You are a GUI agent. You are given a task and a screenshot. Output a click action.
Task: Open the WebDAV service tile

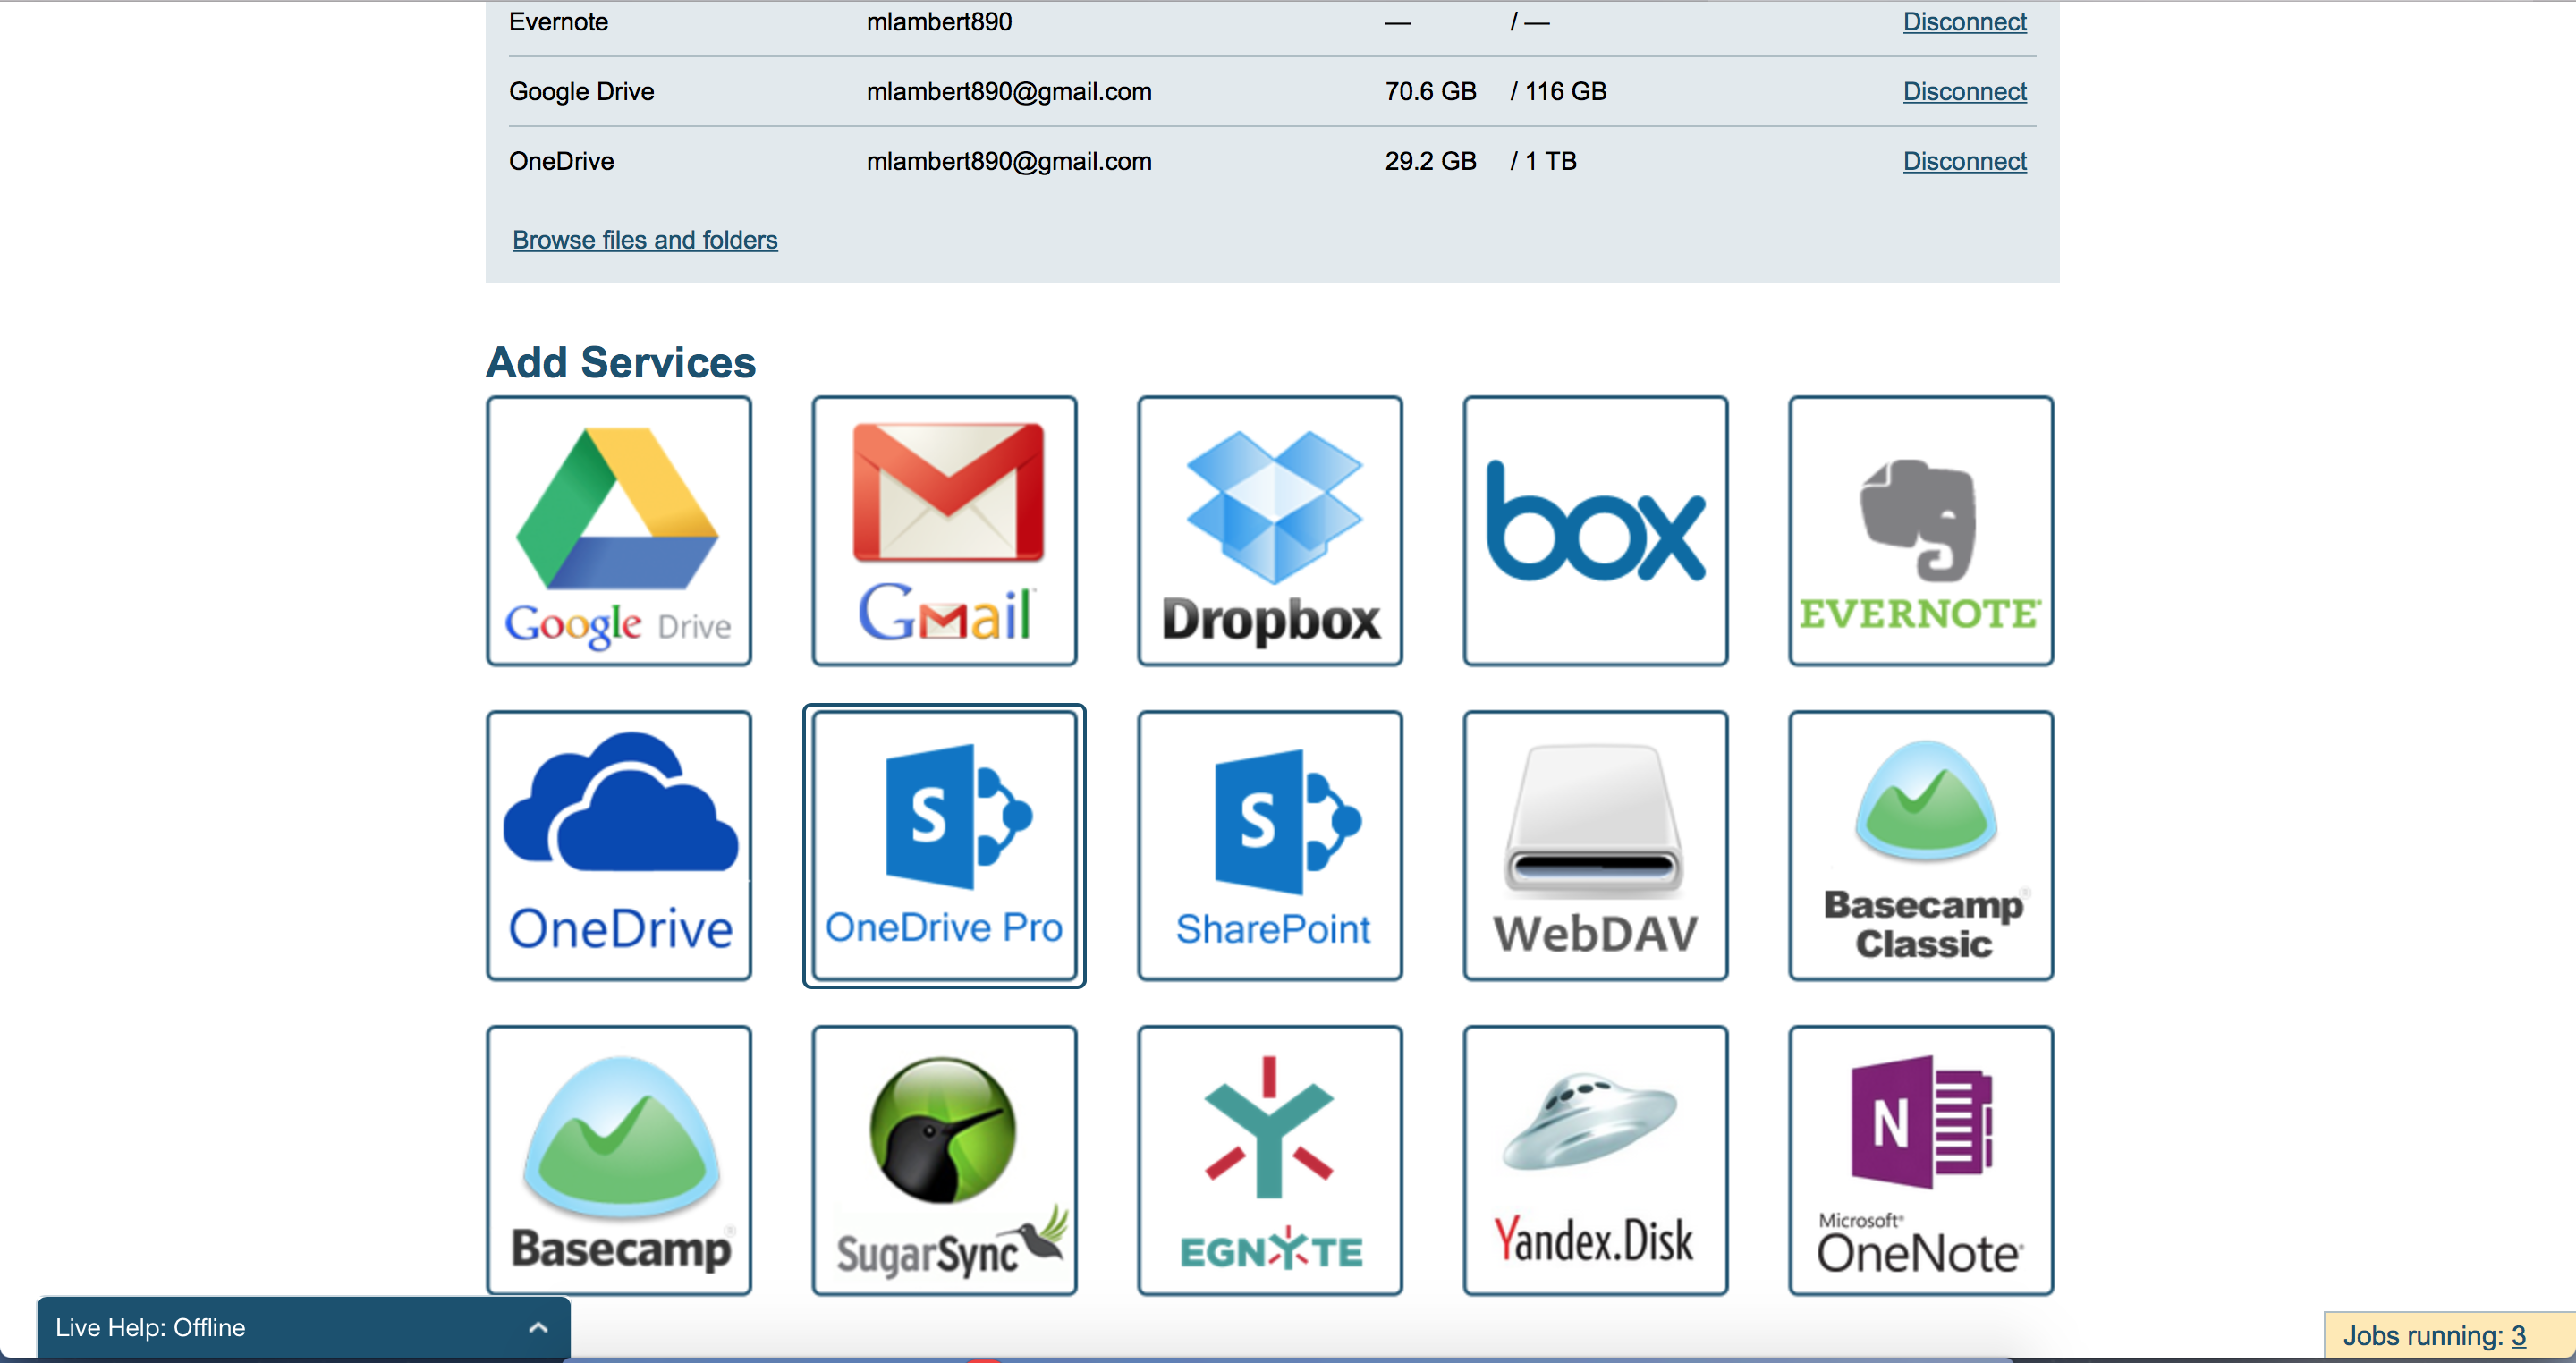point(1595,845)
